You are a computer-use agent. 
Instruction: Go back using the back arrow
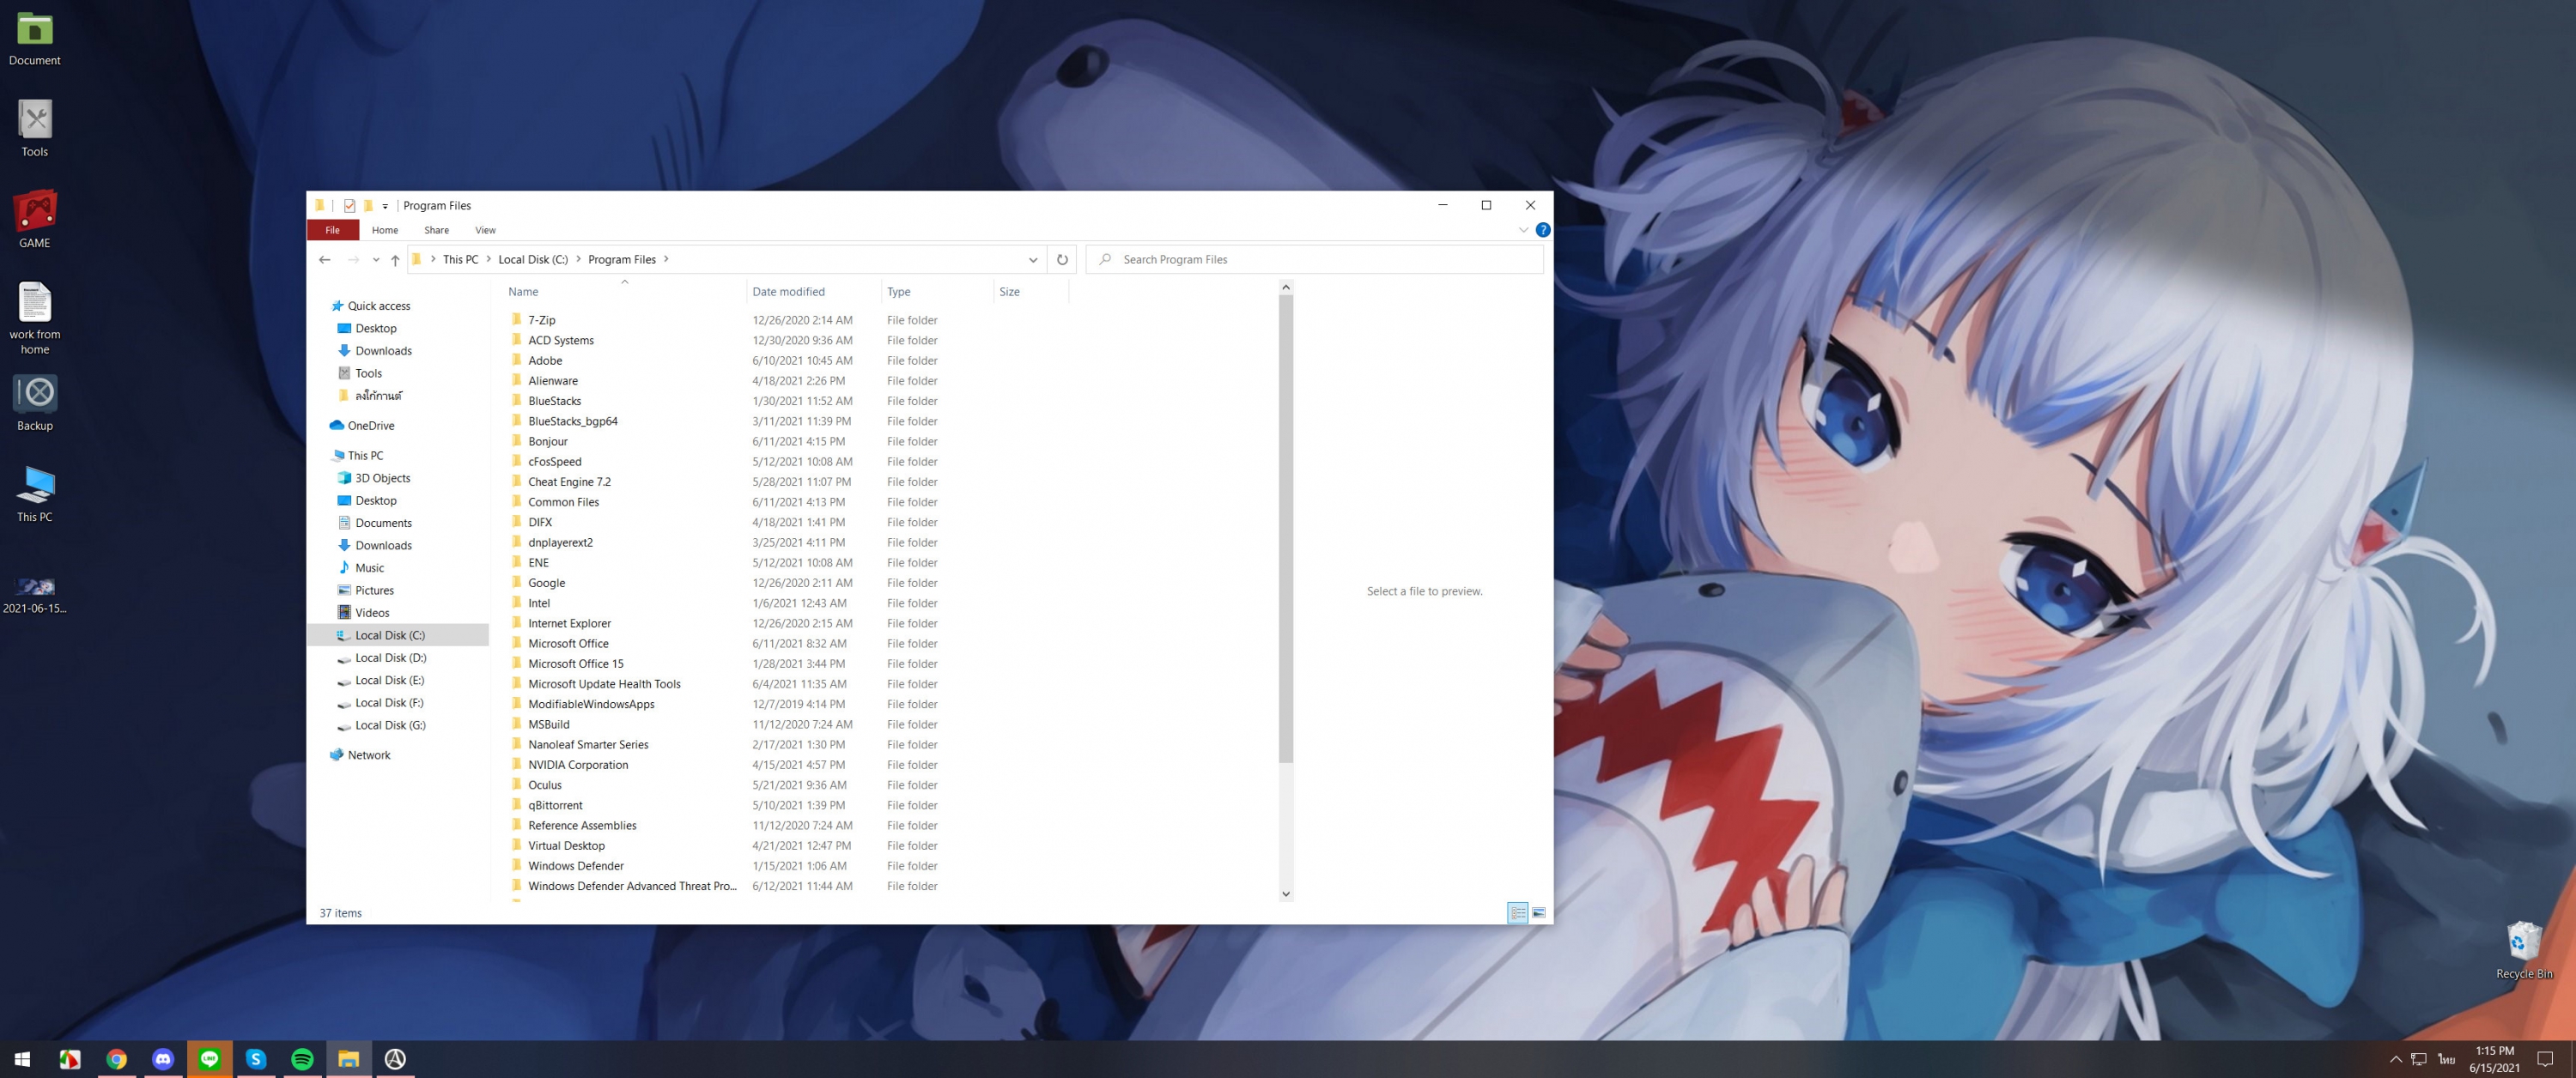coord(325,260)
